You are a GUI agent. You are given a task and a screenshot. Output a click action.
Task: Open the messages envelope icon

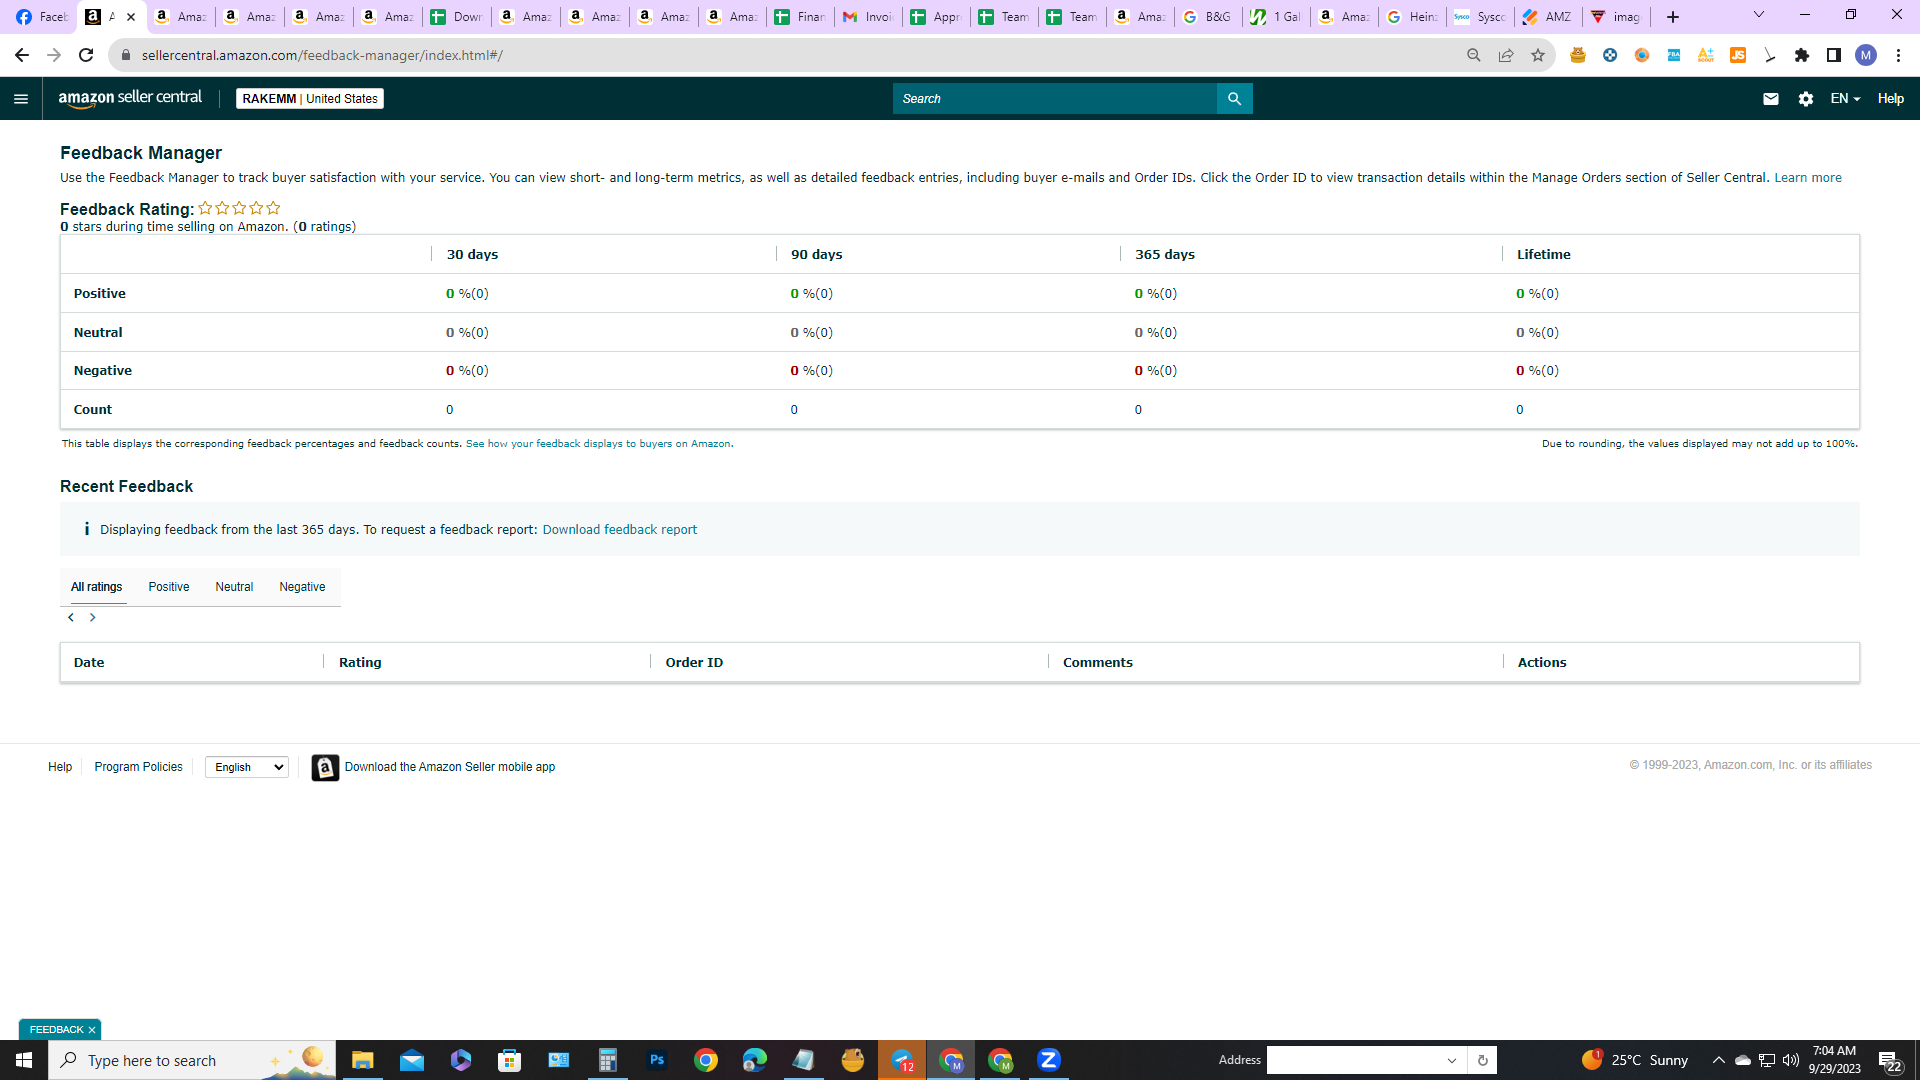1770,99
